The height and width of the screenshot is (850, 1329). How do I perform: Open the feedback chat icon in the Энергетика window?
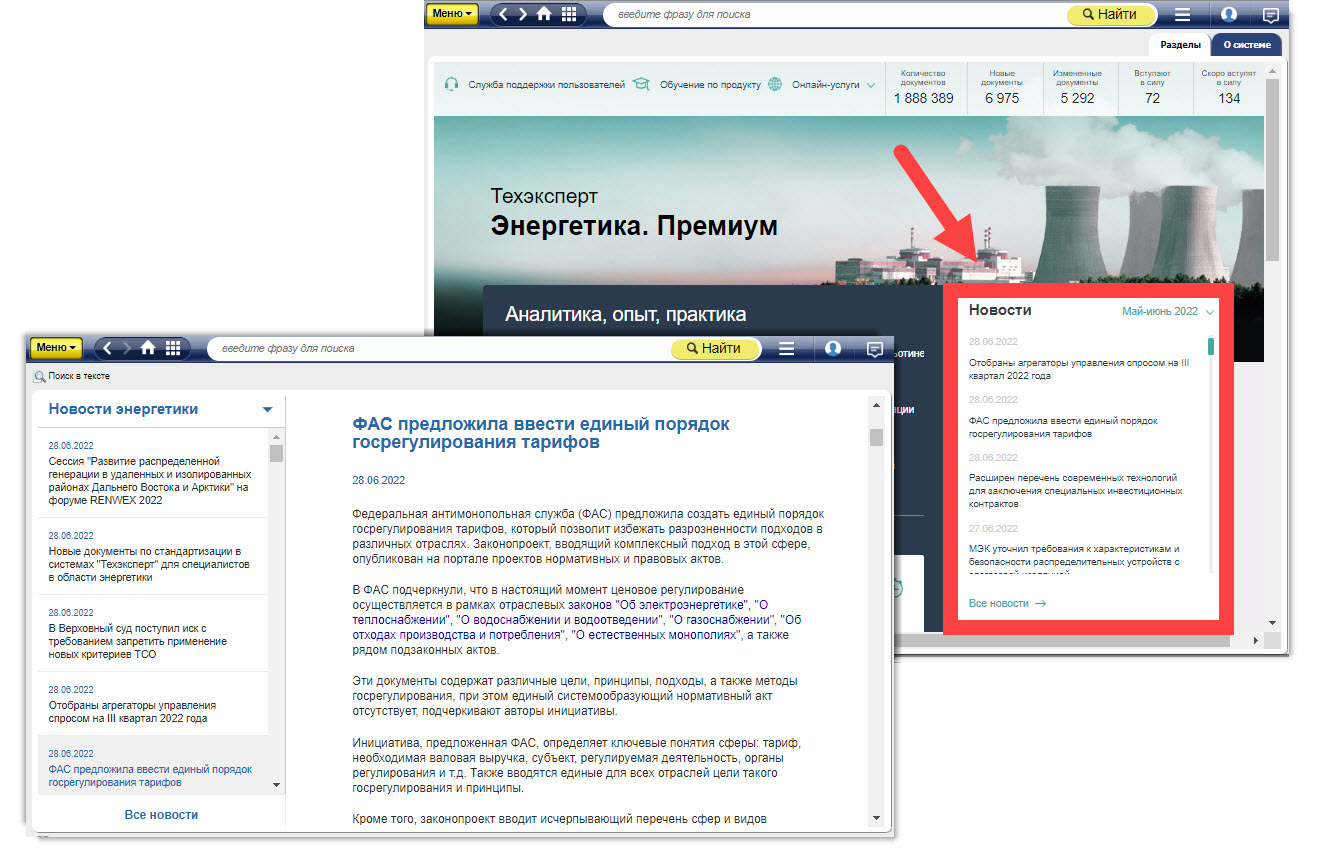click(x=1271, y=15)
